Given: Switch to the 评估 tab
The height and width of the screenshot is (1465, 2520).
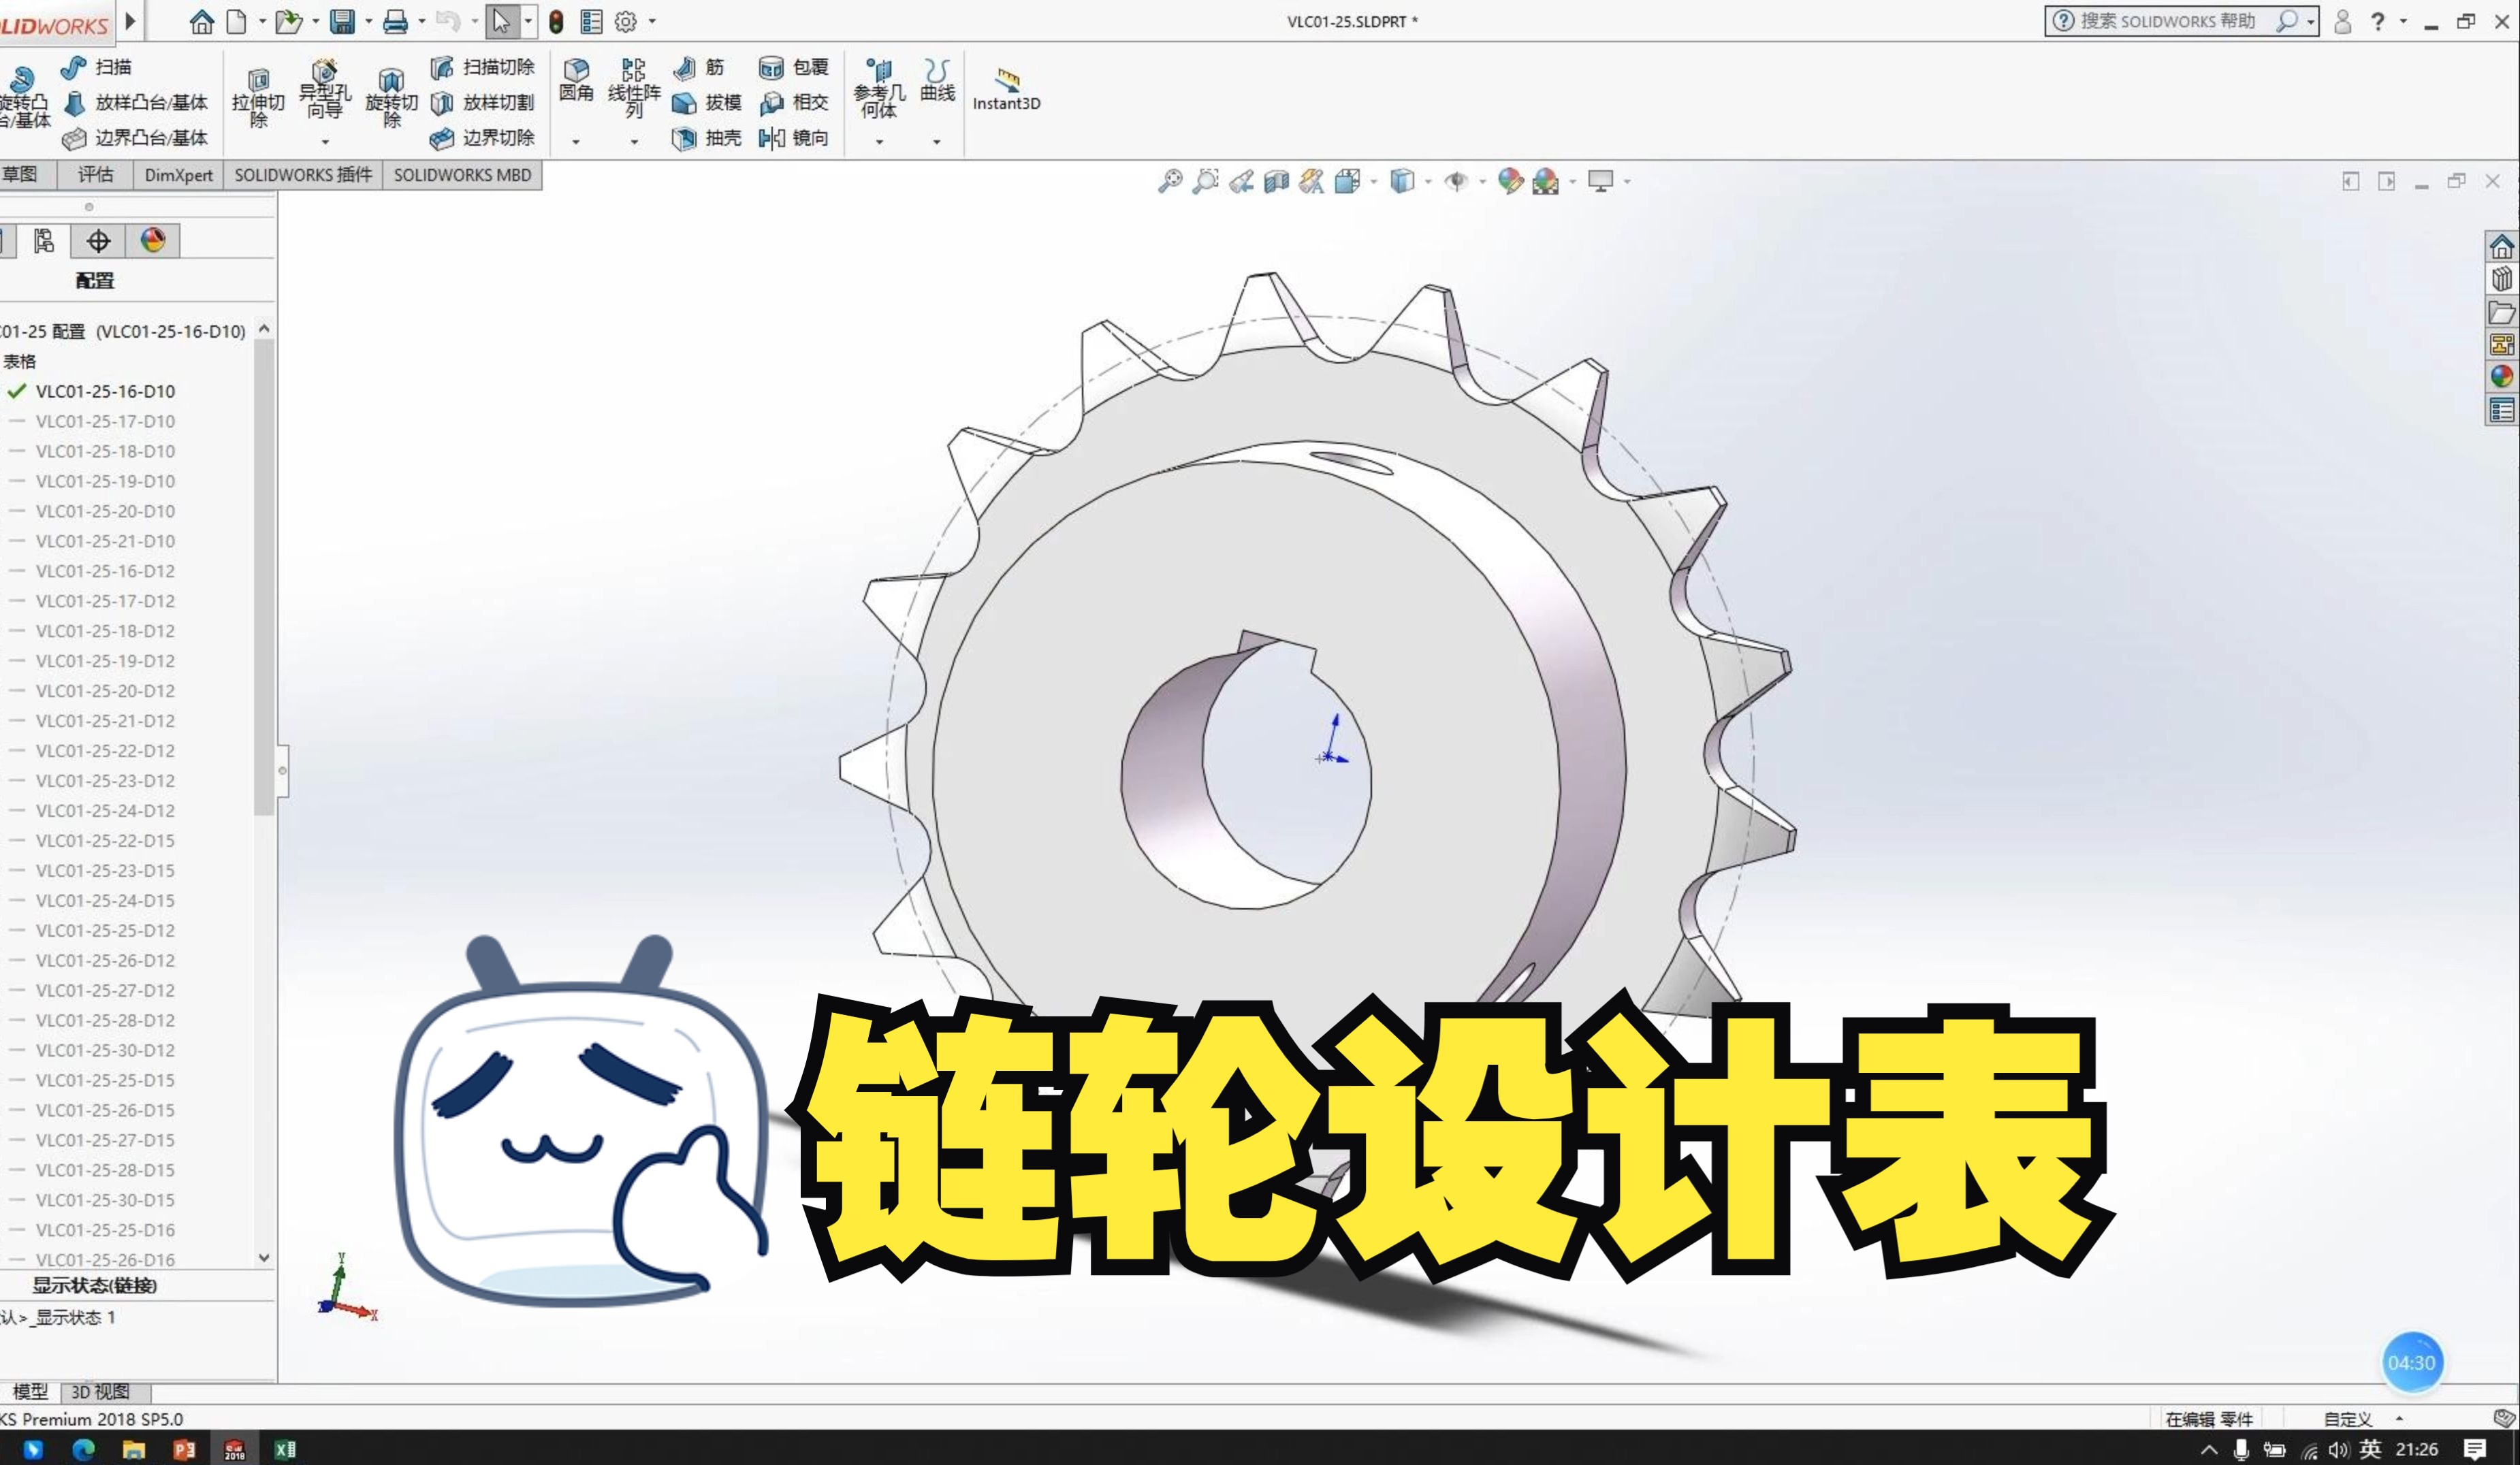Looking at the screenshot, I should pyautogui.click(x=96, y=175).
